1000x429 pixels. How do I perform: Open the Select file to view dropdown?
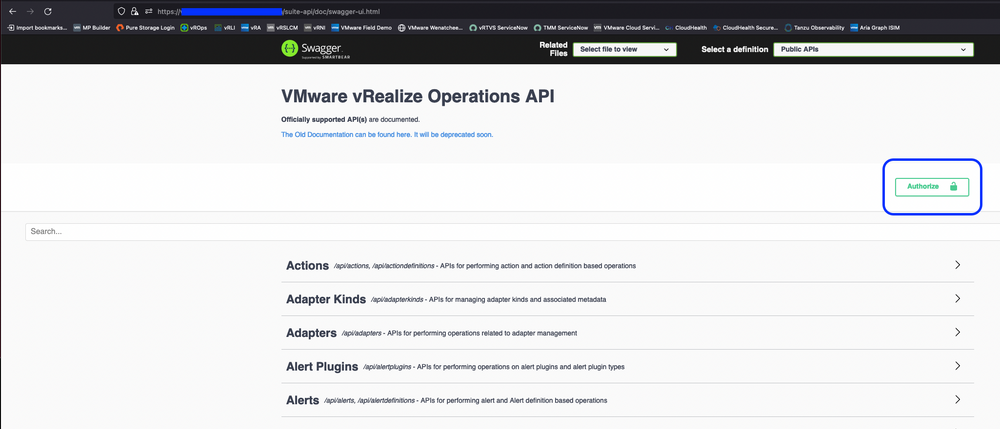click(x=624, y=49)
